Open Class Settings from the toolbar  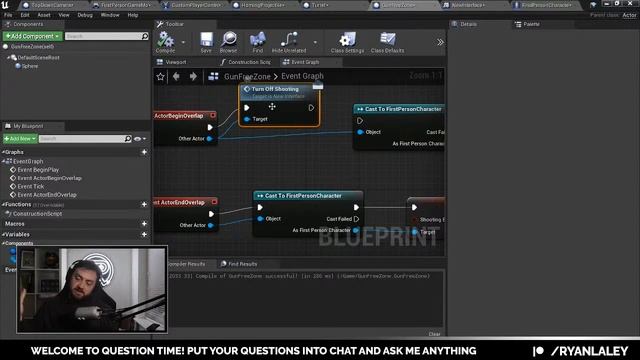point(347,42)
